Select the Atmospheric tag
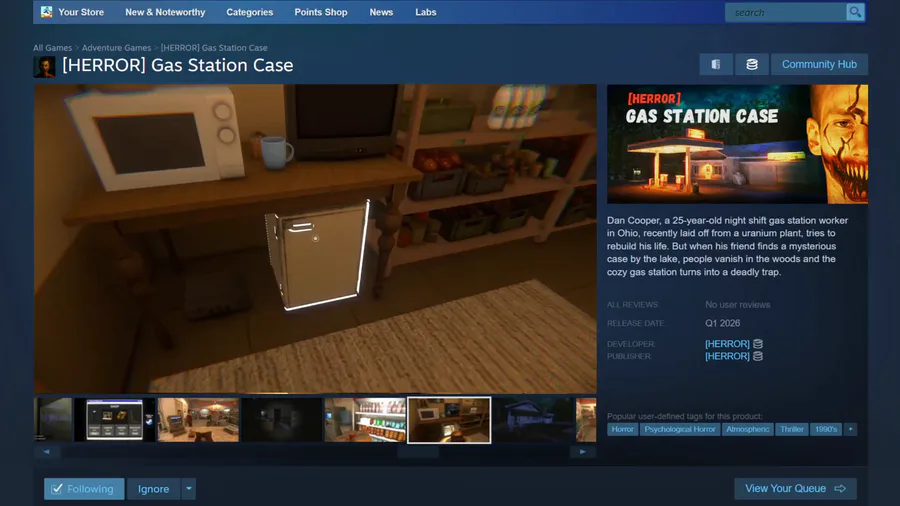This screenshot has width=900, height=506. pyautogui.click(x=747, y=429)
